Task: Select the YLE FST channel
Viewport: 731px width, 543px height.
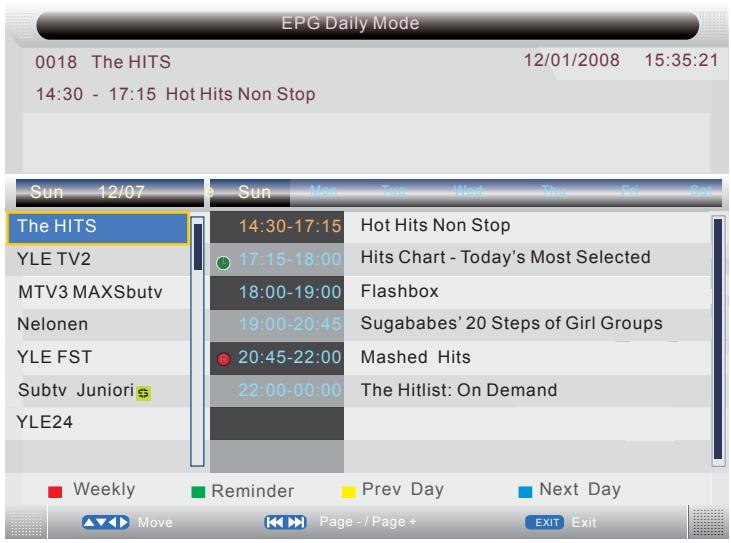Action: (98, 357)
